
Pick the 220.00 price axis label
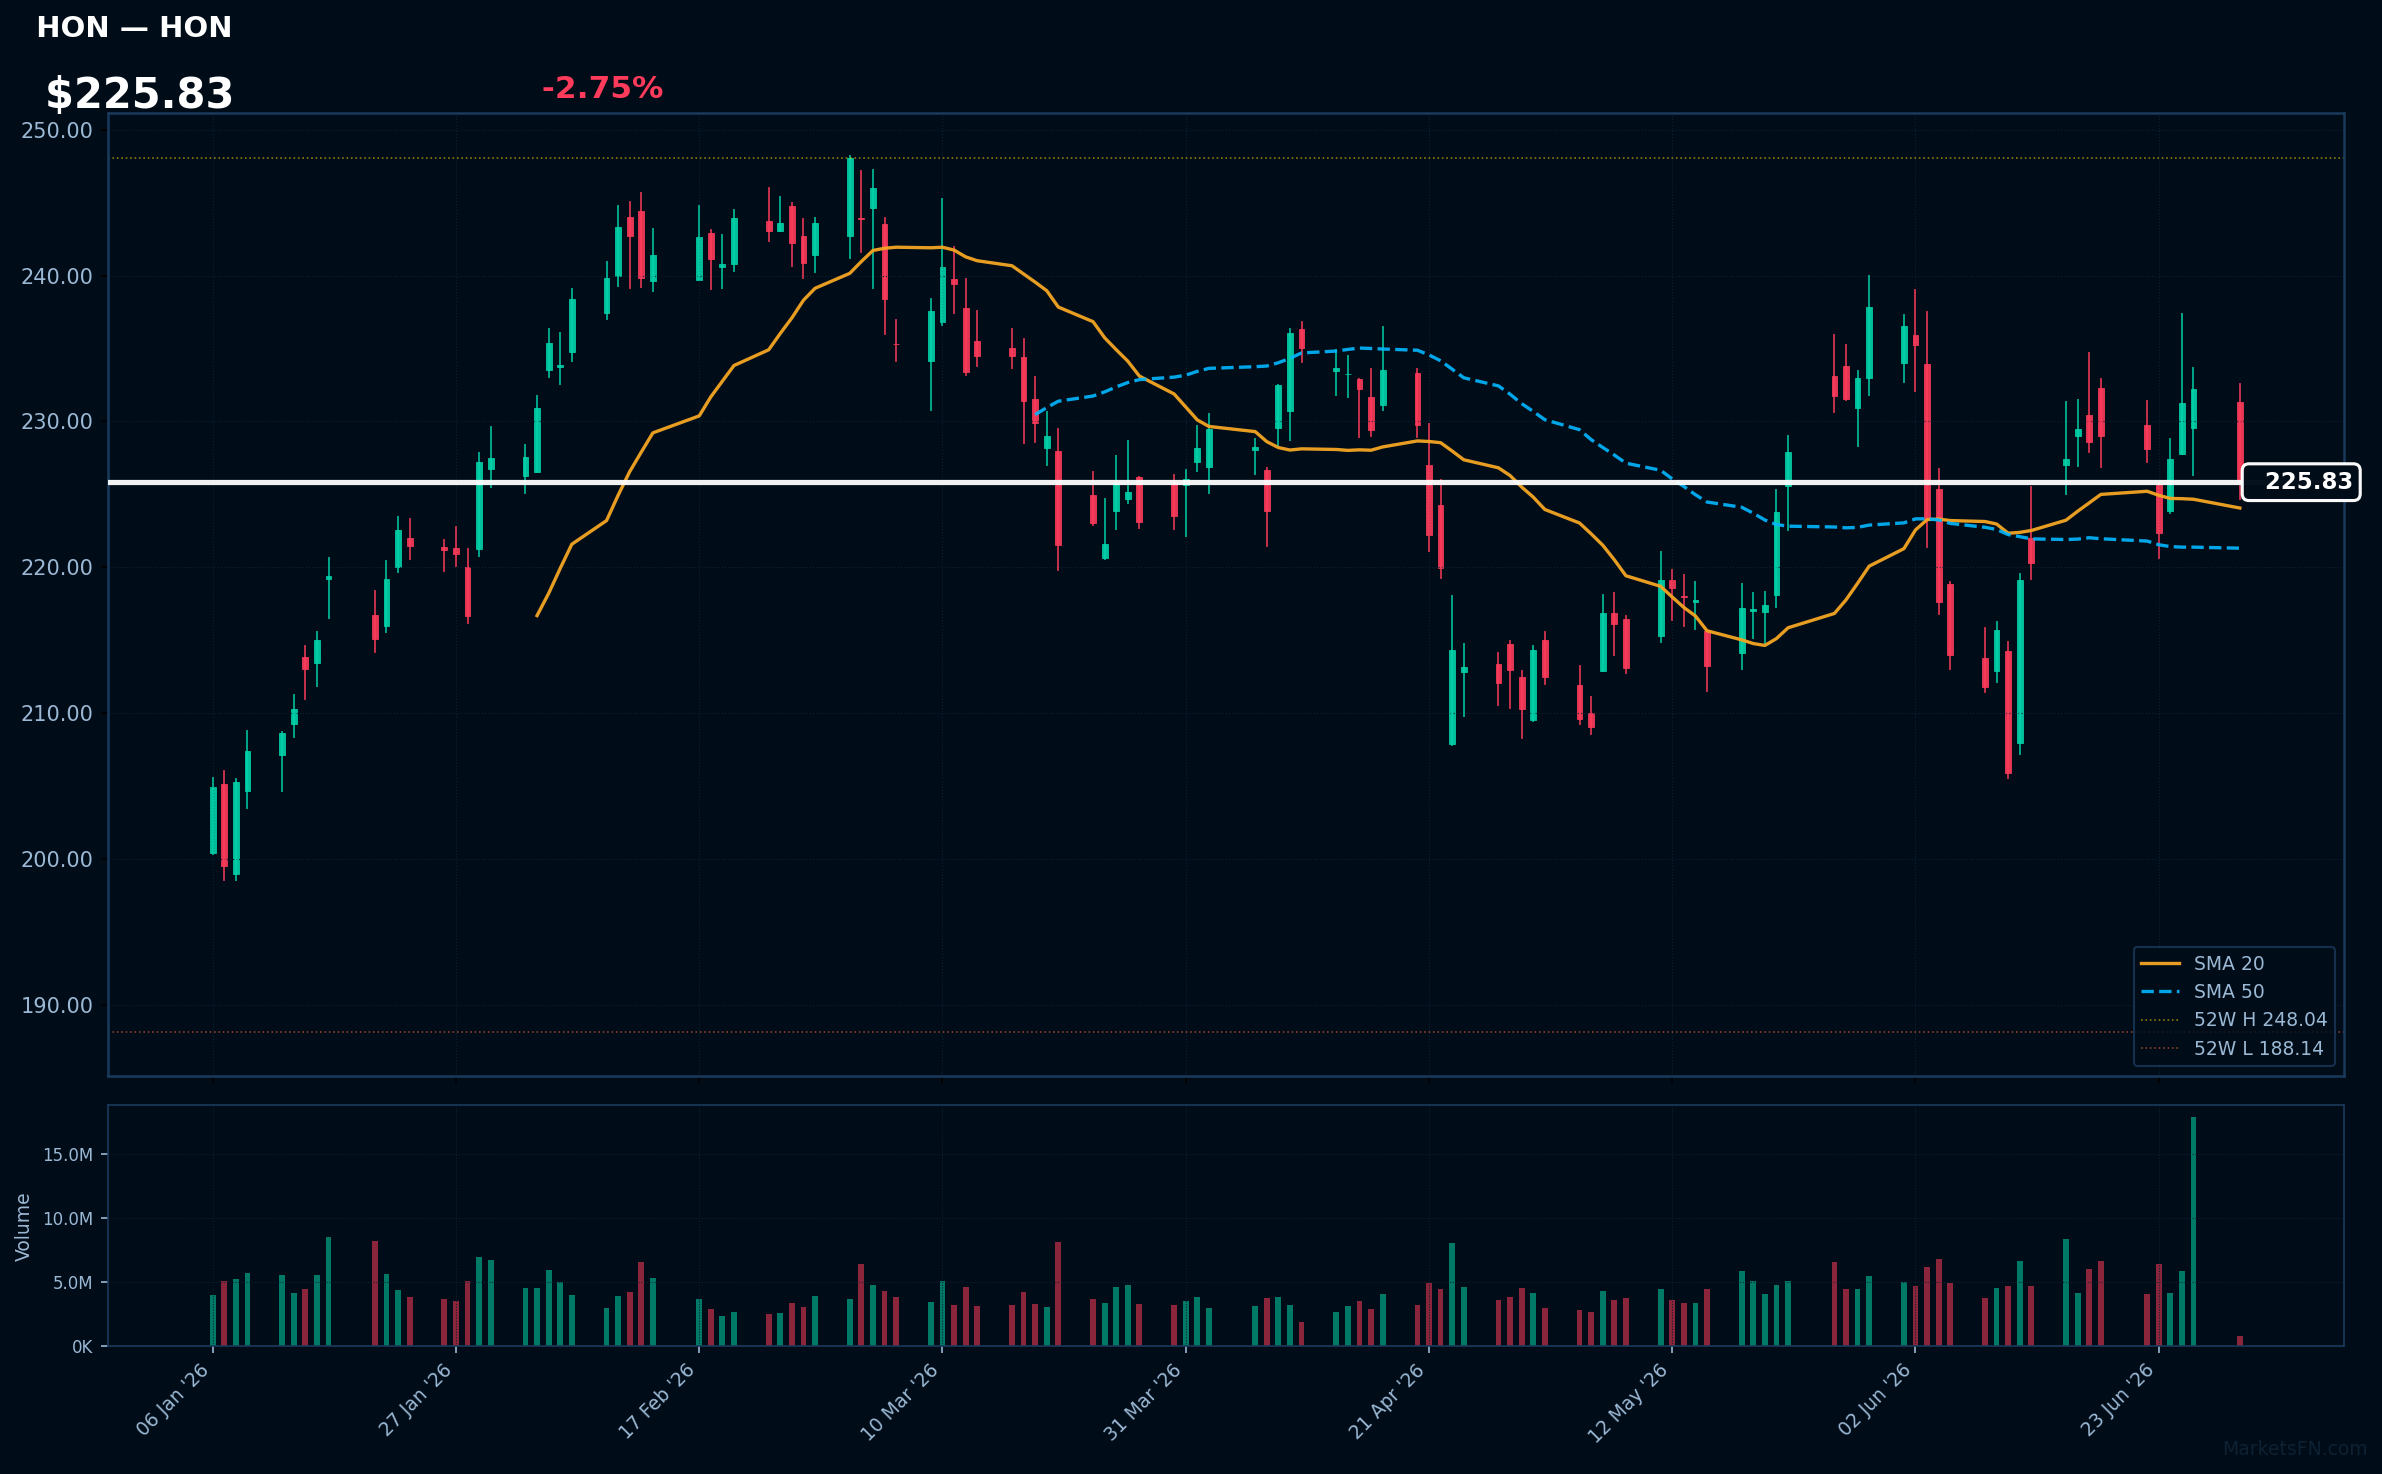[x=57, y=568]
